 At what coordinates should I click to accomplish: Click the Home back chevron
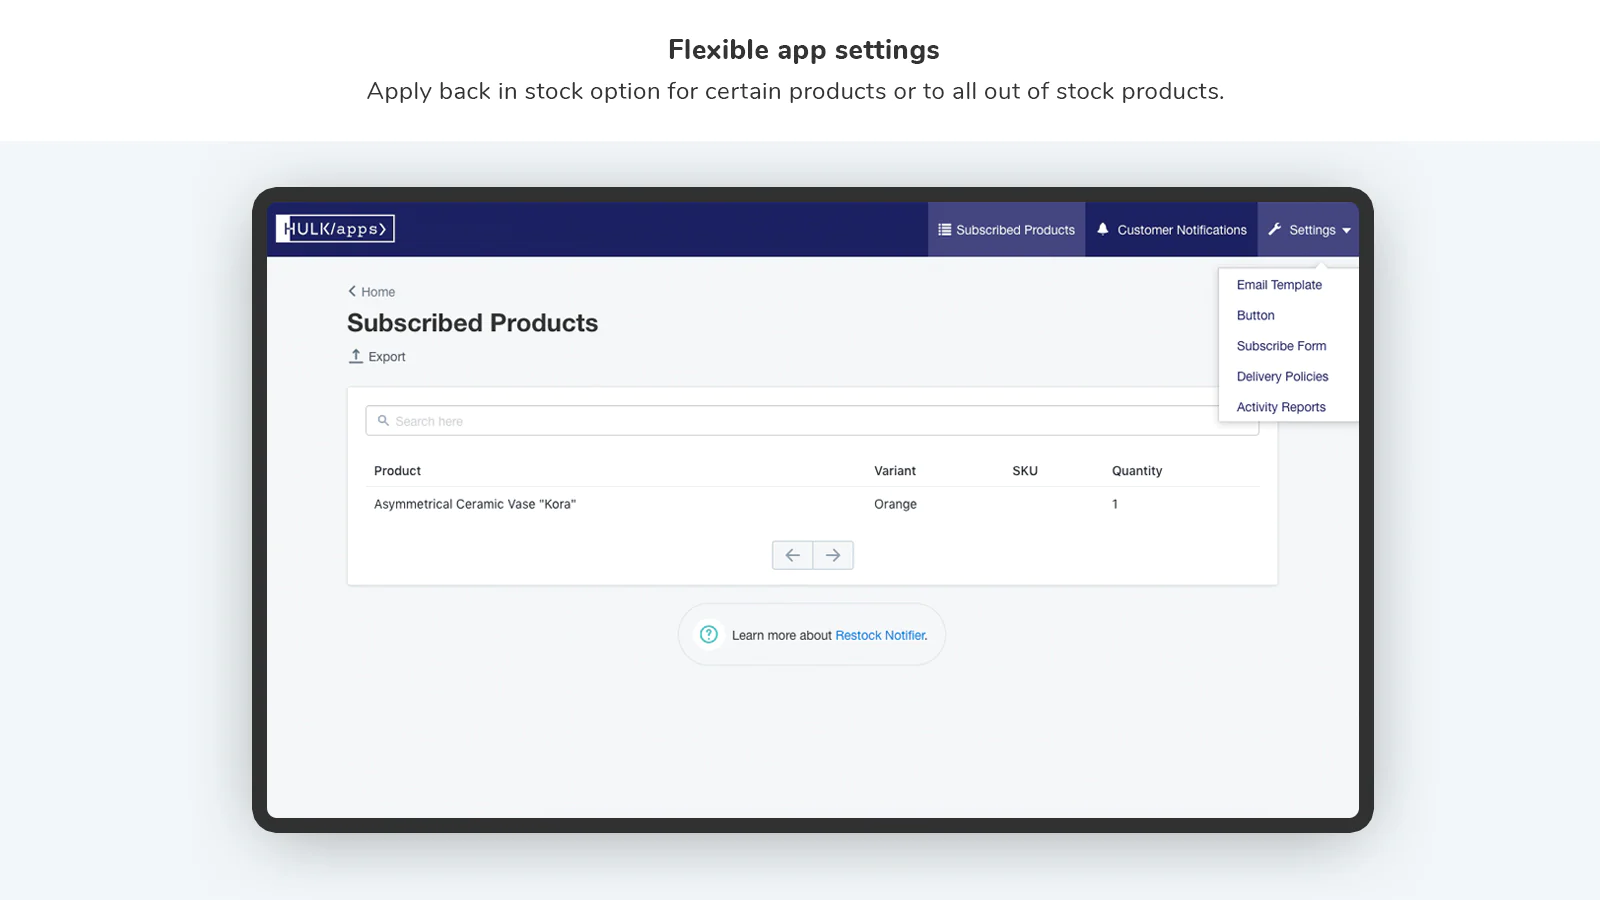[x=352, y=291]
